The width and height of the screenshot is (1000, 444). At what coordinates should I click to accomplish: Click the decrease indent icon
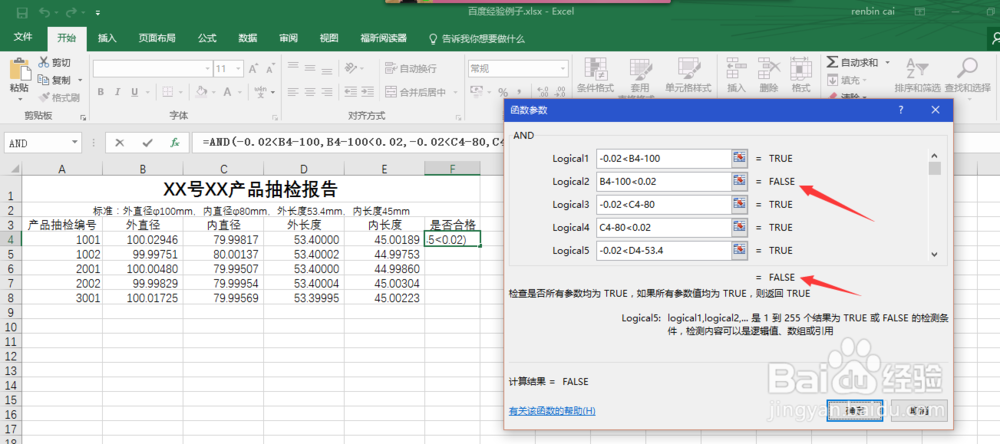[x=351, y=92]
